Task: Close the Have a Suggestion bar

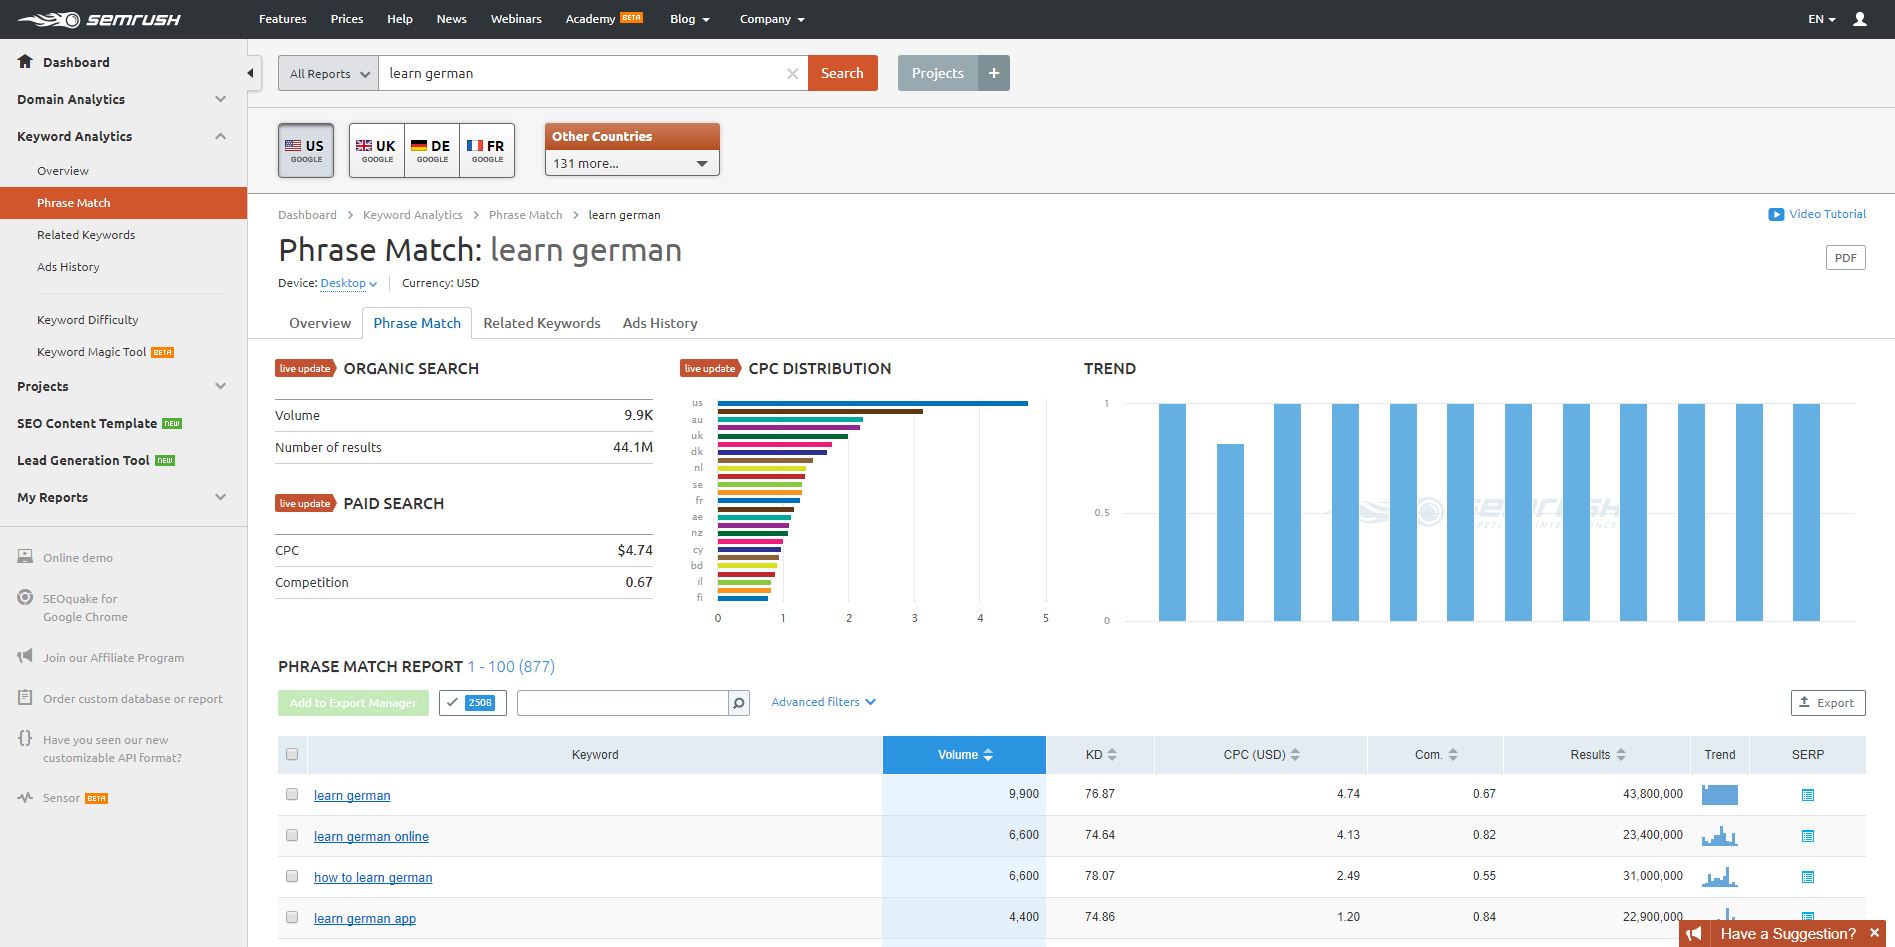Action: click(1874, 933)
